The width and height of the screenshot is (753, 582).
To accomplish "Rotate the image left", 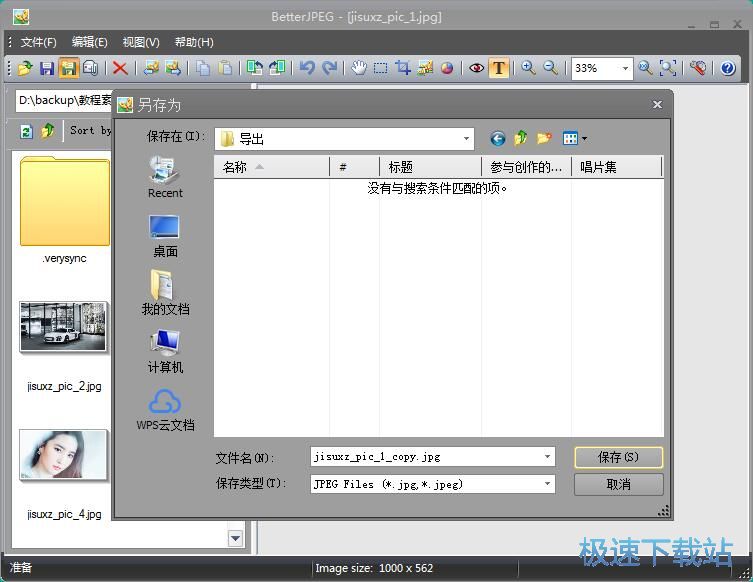I will pyautogui.click(x=255, y=68).
